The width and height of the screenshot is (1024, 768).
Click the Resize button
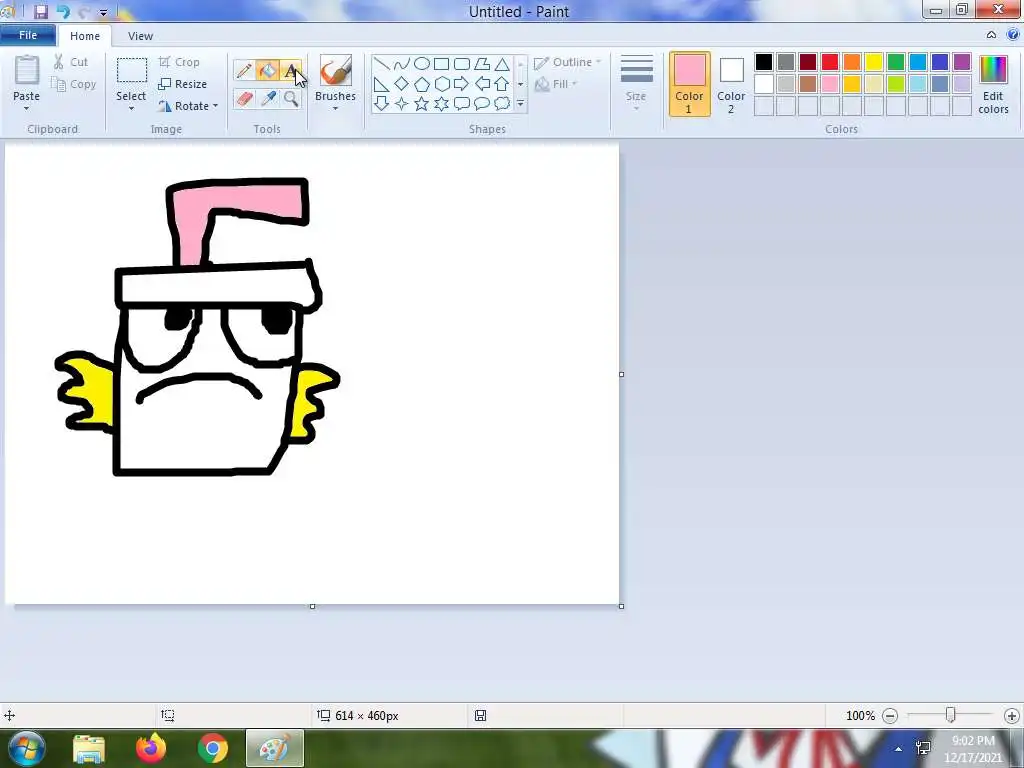[183, 84]
